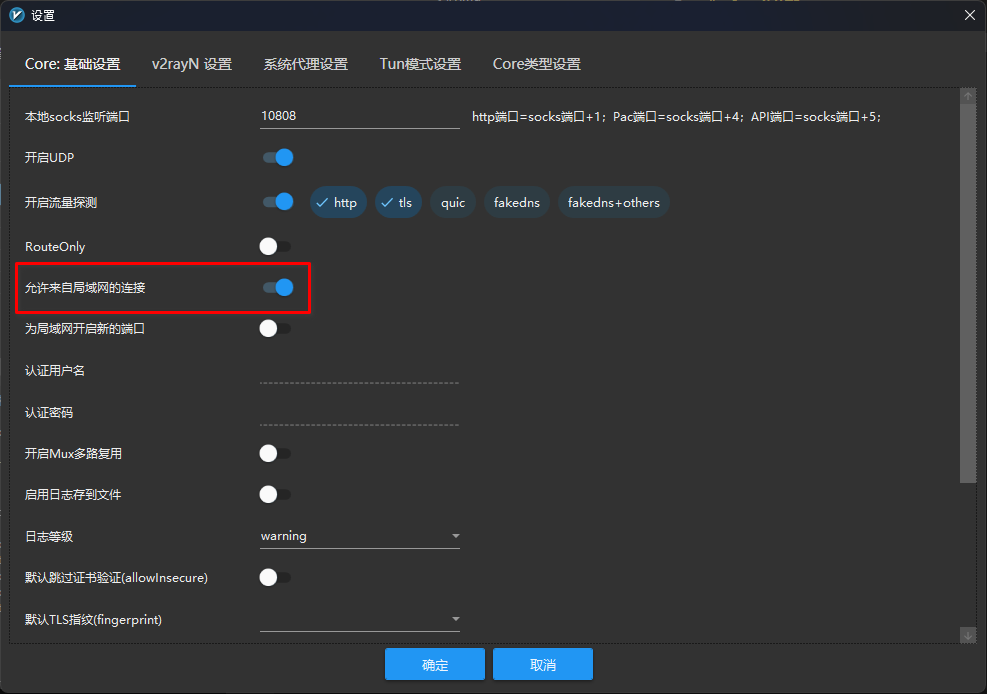This screenshot has height=694, width=987.
Task: Deselect the tls sniffing chip
Action: (x=398, y=203)
